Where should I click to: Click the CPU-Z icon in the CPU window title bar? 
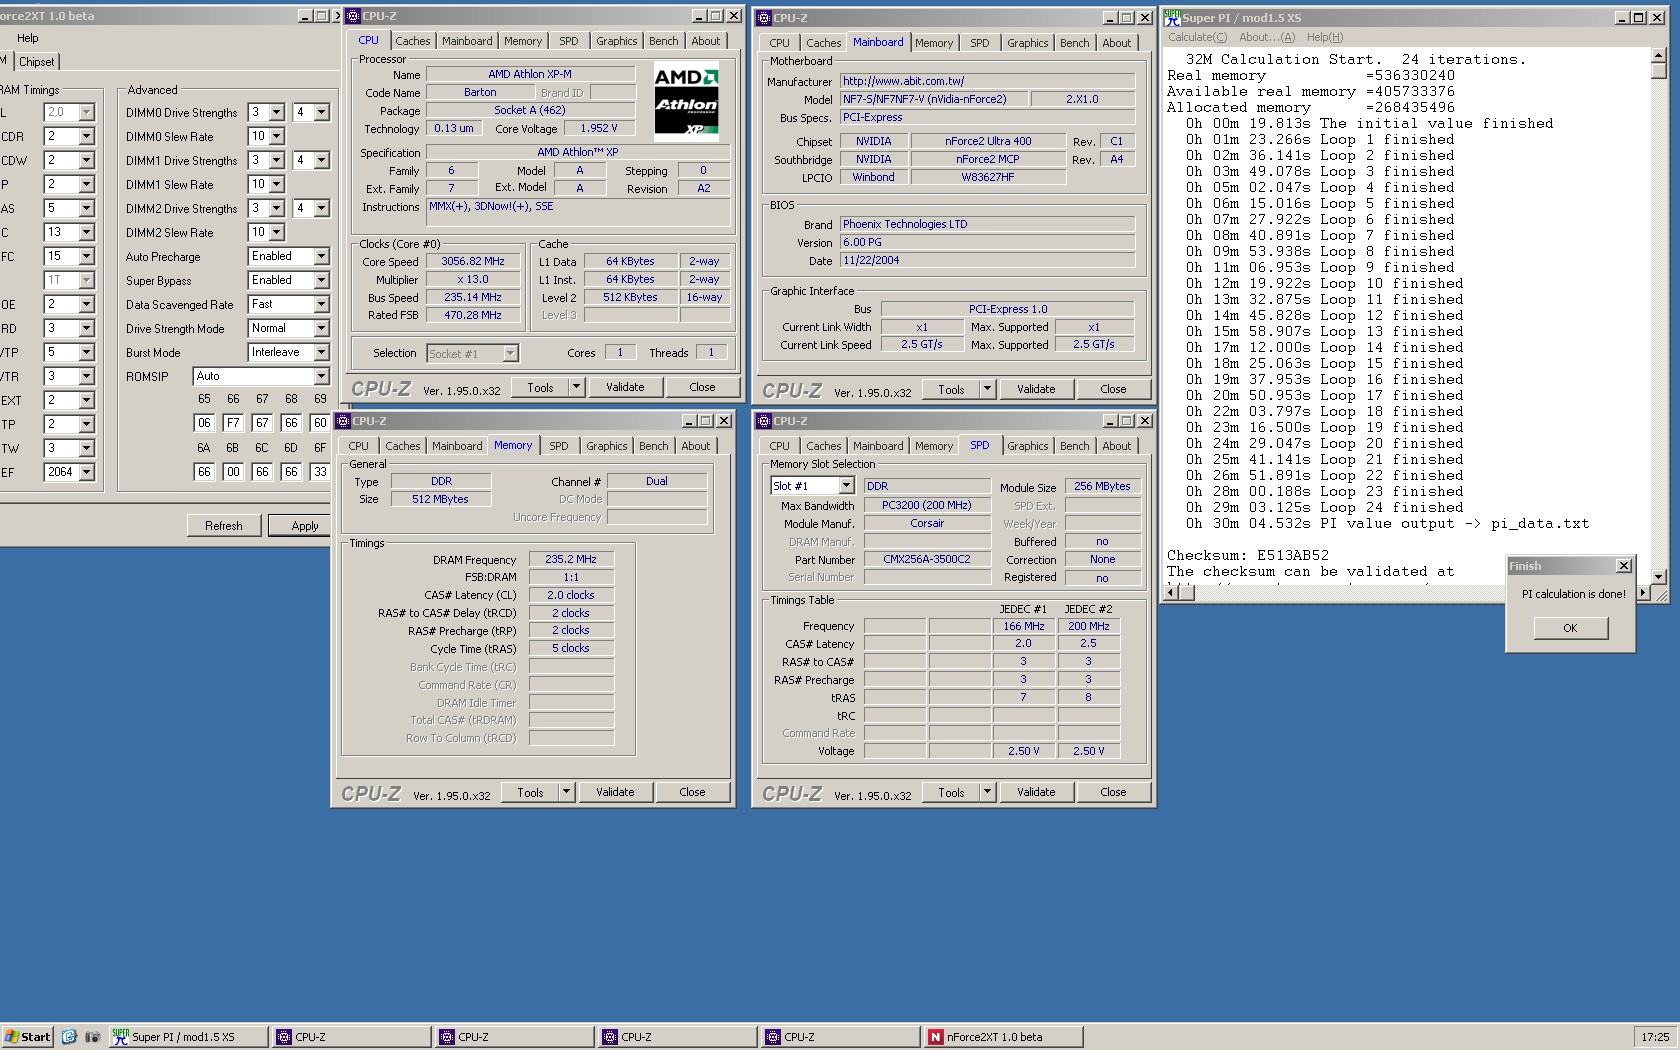tap(353, 16)
